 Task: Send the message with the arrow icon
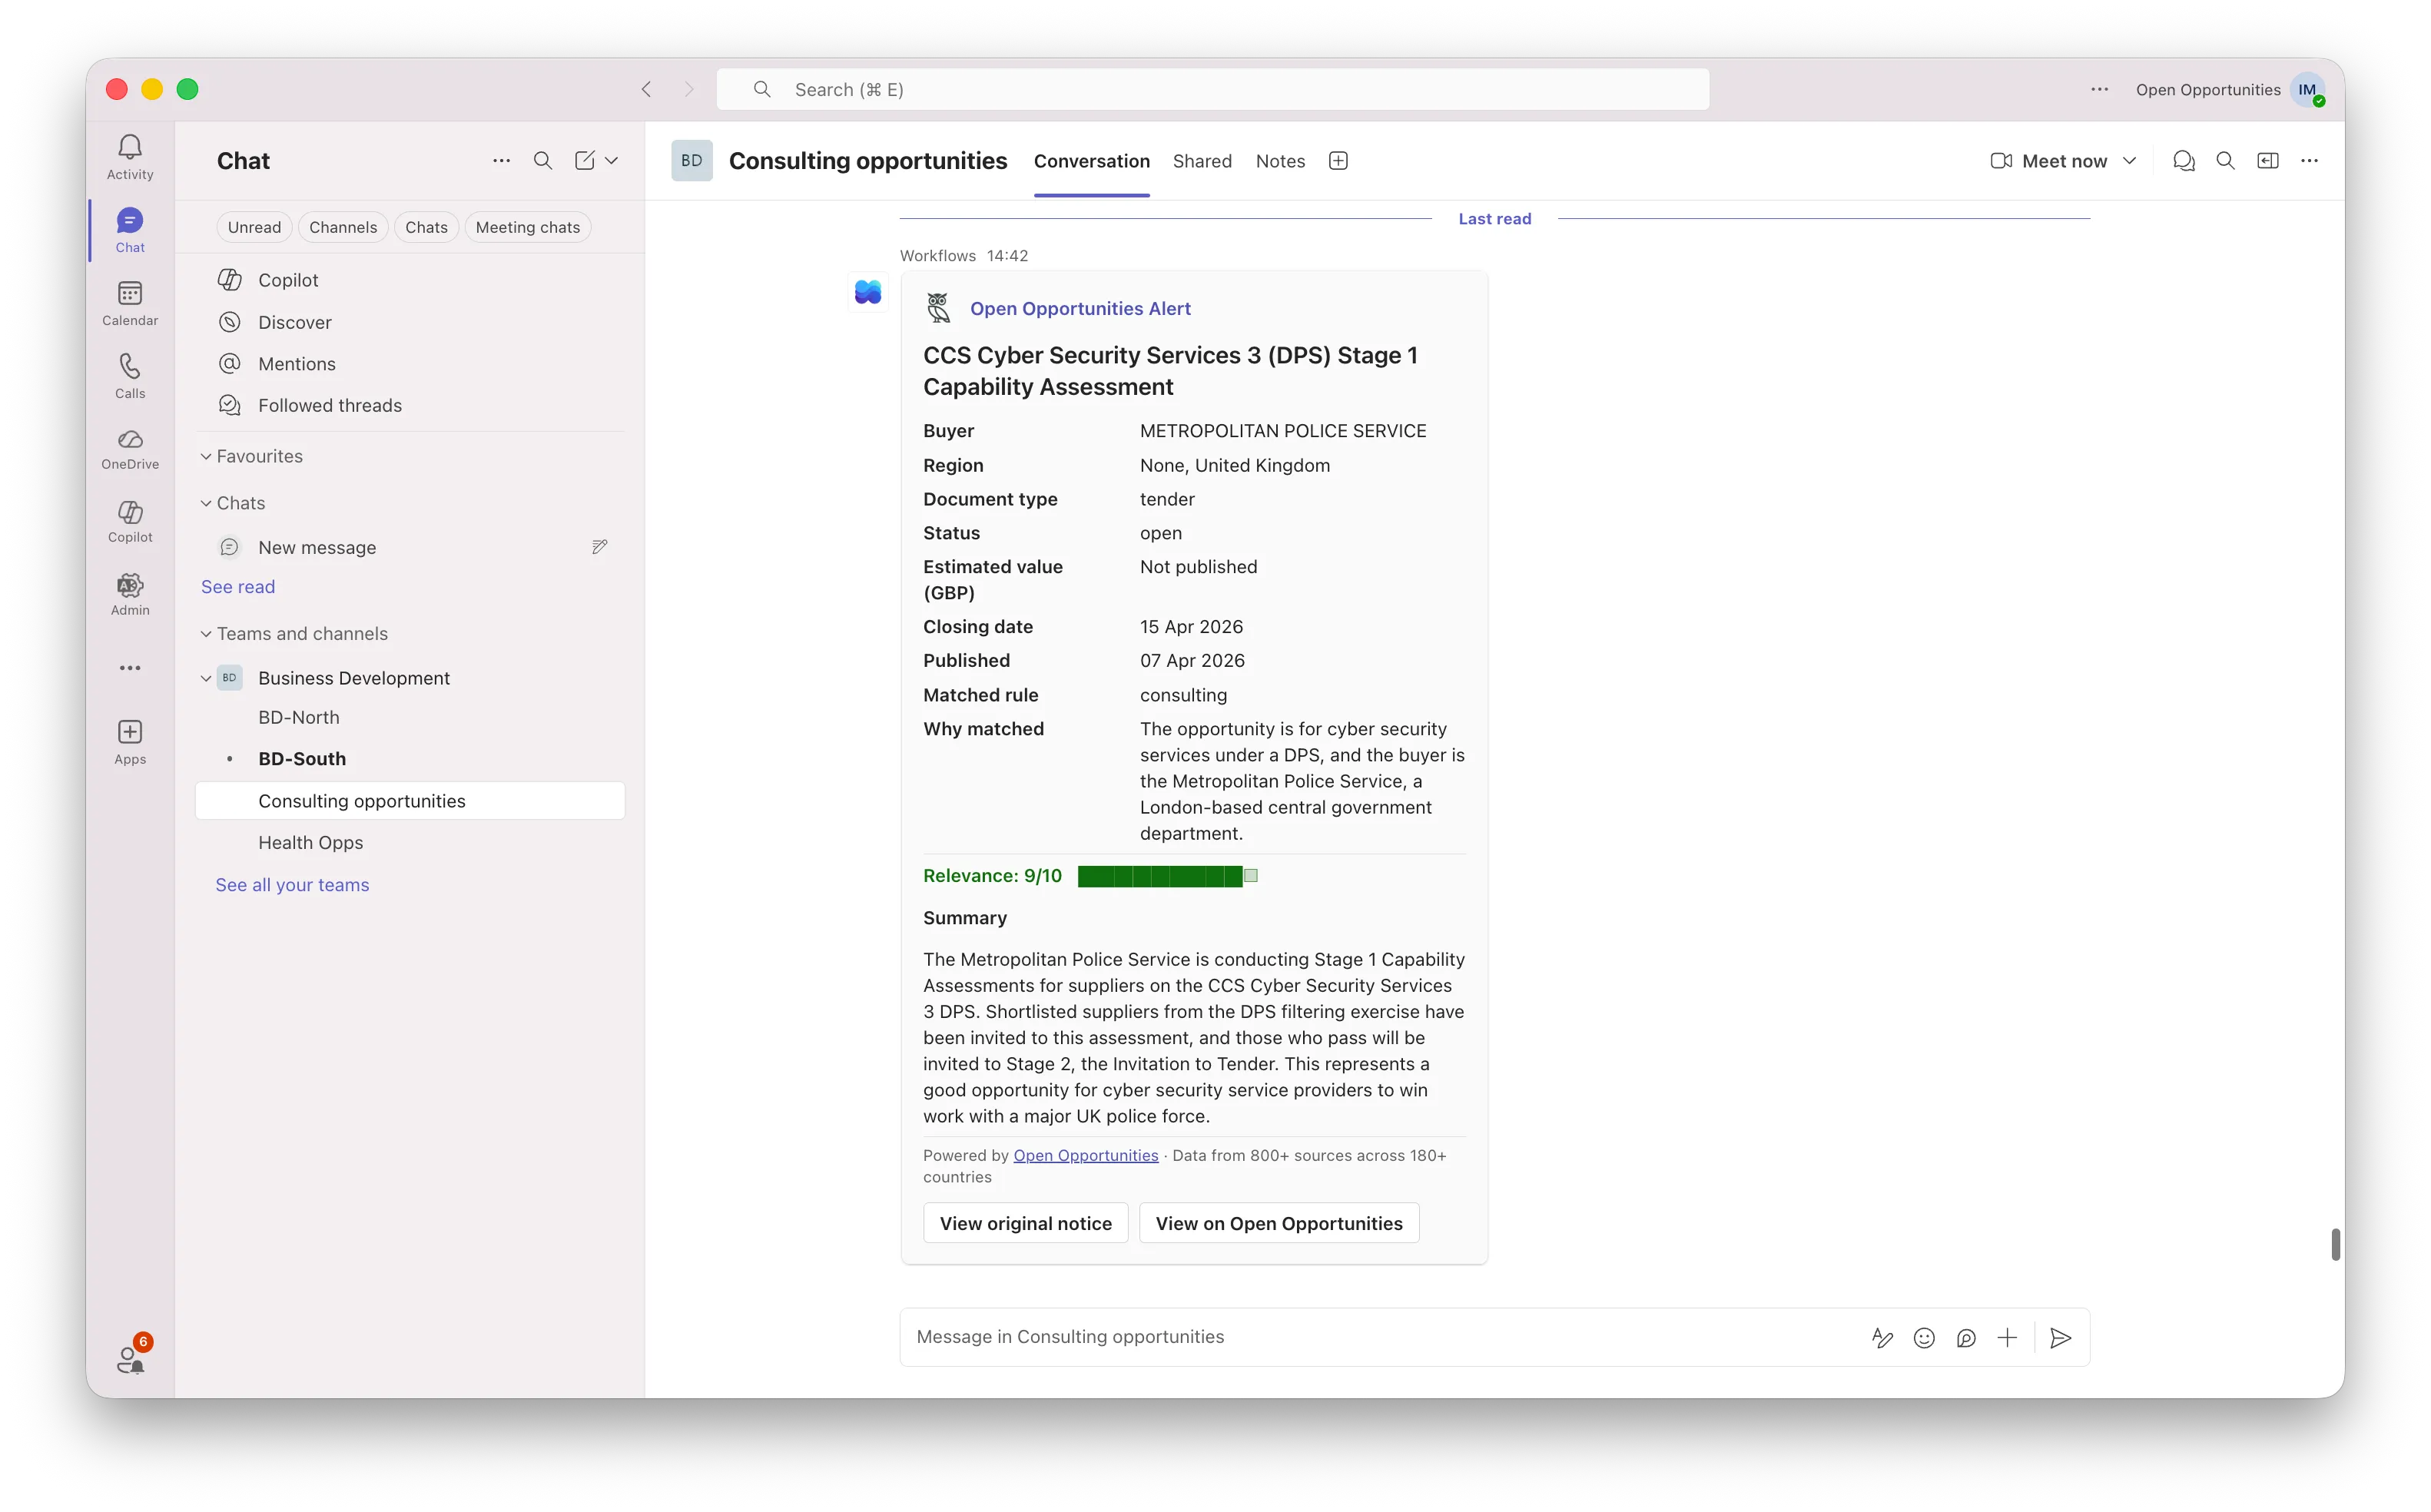tap(2061, 1338)
